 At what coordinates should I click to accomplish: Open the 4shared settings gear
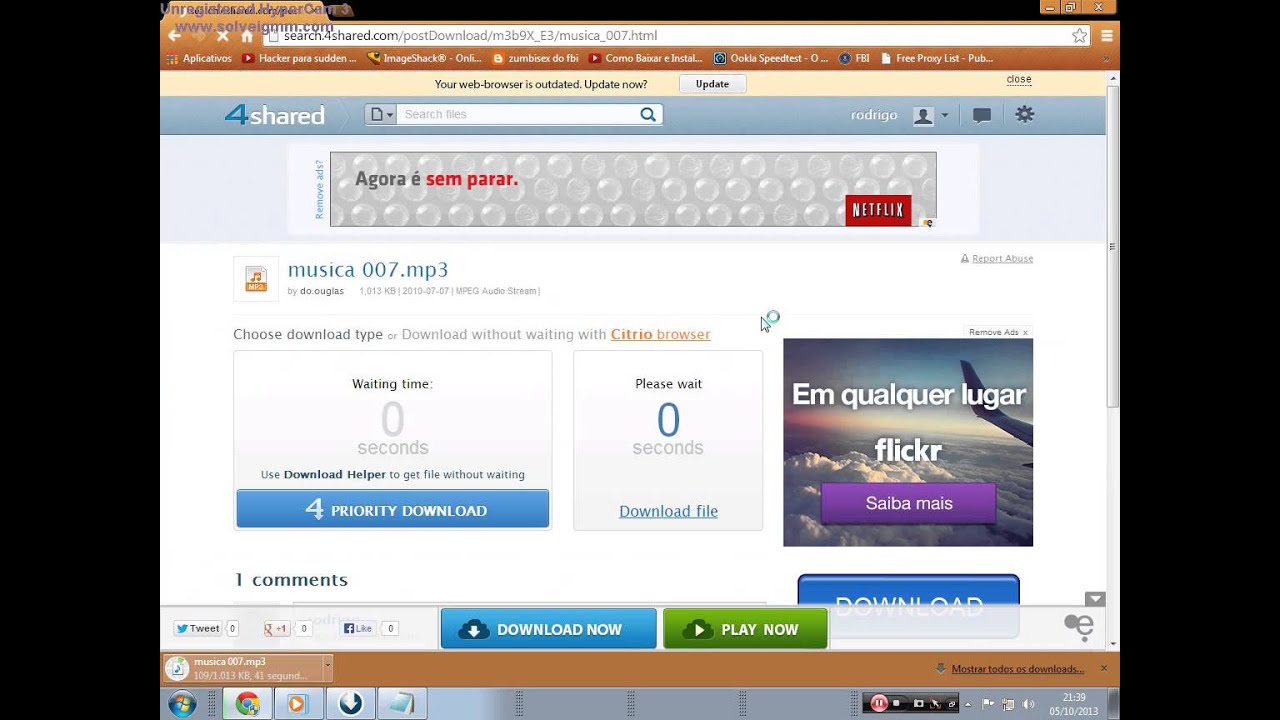pos(1024,114)
